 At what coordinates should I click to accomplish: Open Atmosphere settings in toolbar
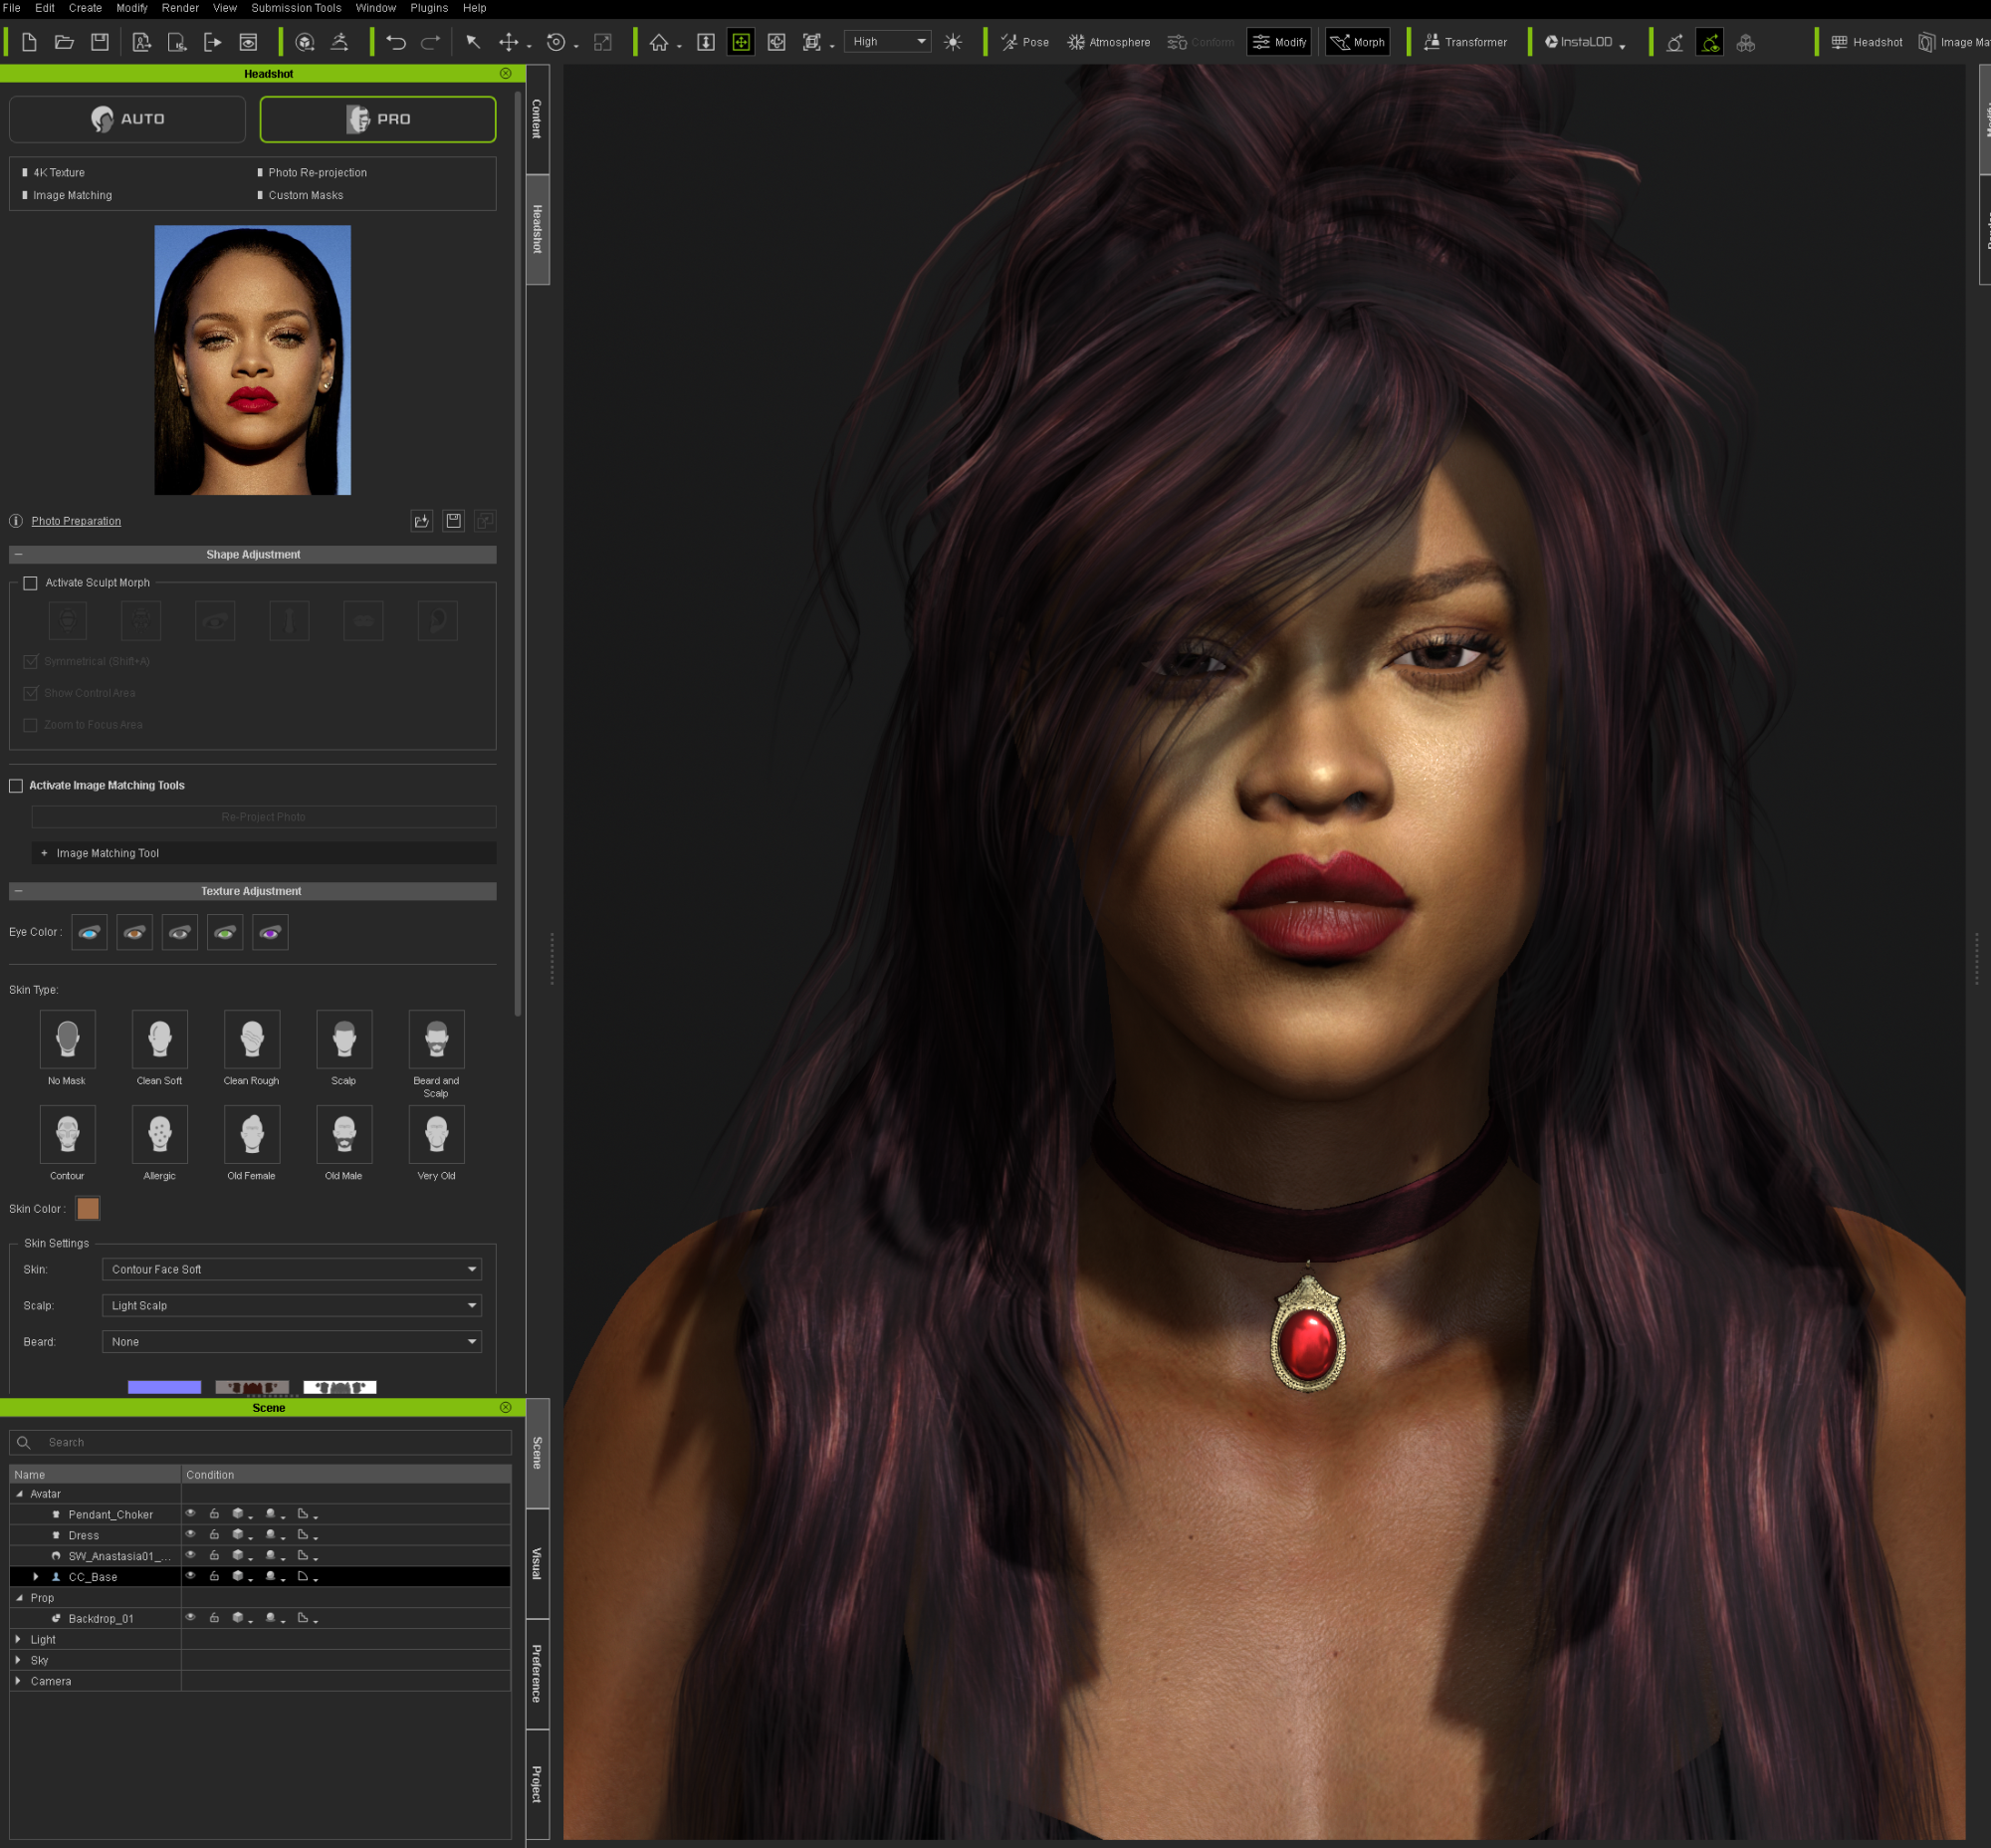pyautogui.click(x=1109, y=42)
